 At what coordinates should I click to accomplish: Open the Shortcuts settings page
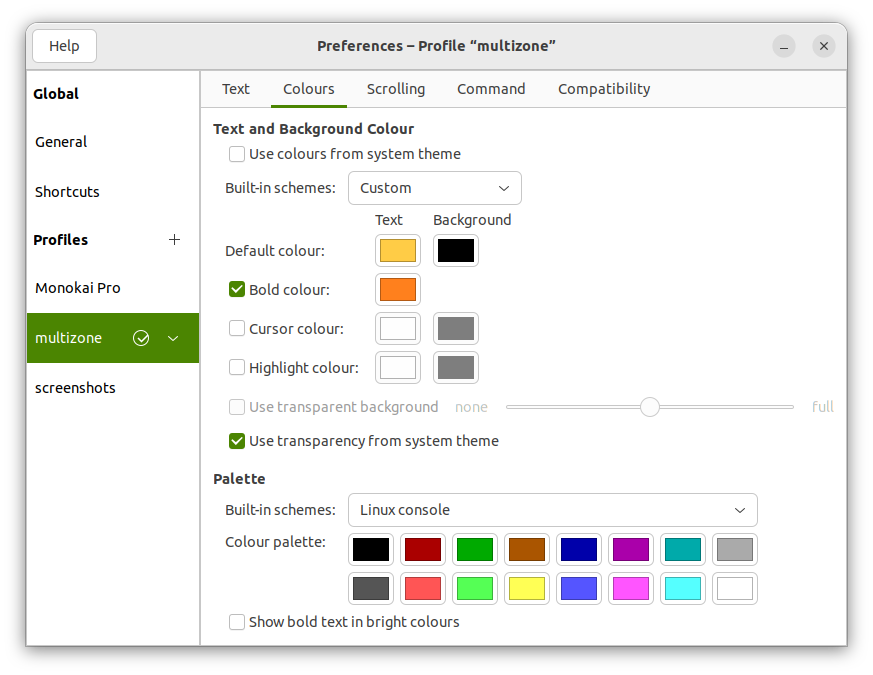[x=67, y=192]
